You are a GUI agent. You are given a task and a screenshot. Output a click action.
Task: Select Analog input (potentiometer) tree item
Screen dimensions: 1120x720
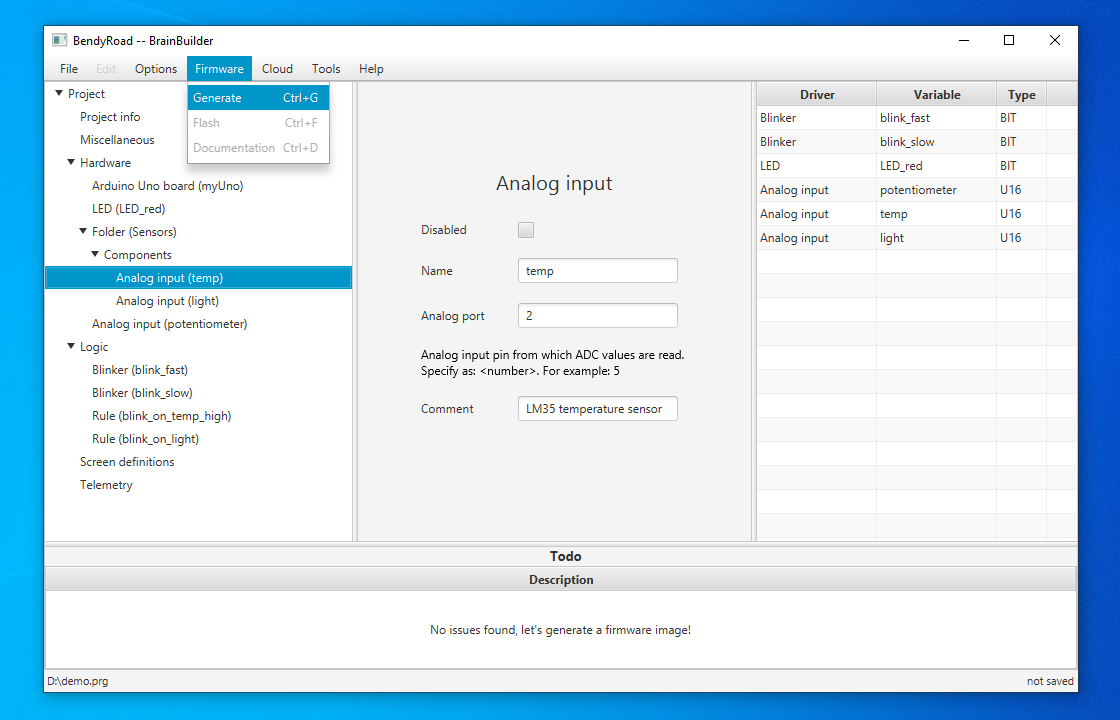[x=169, y=324]
